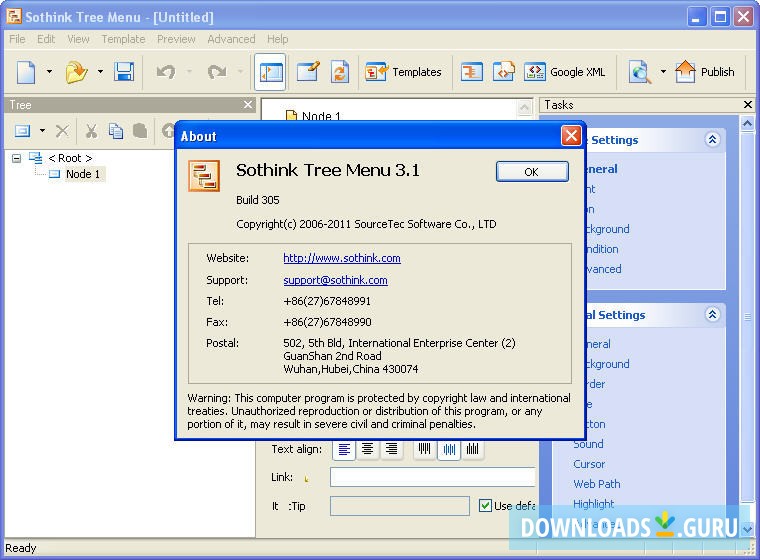Select the < Root > tree item

pos(70,158)
